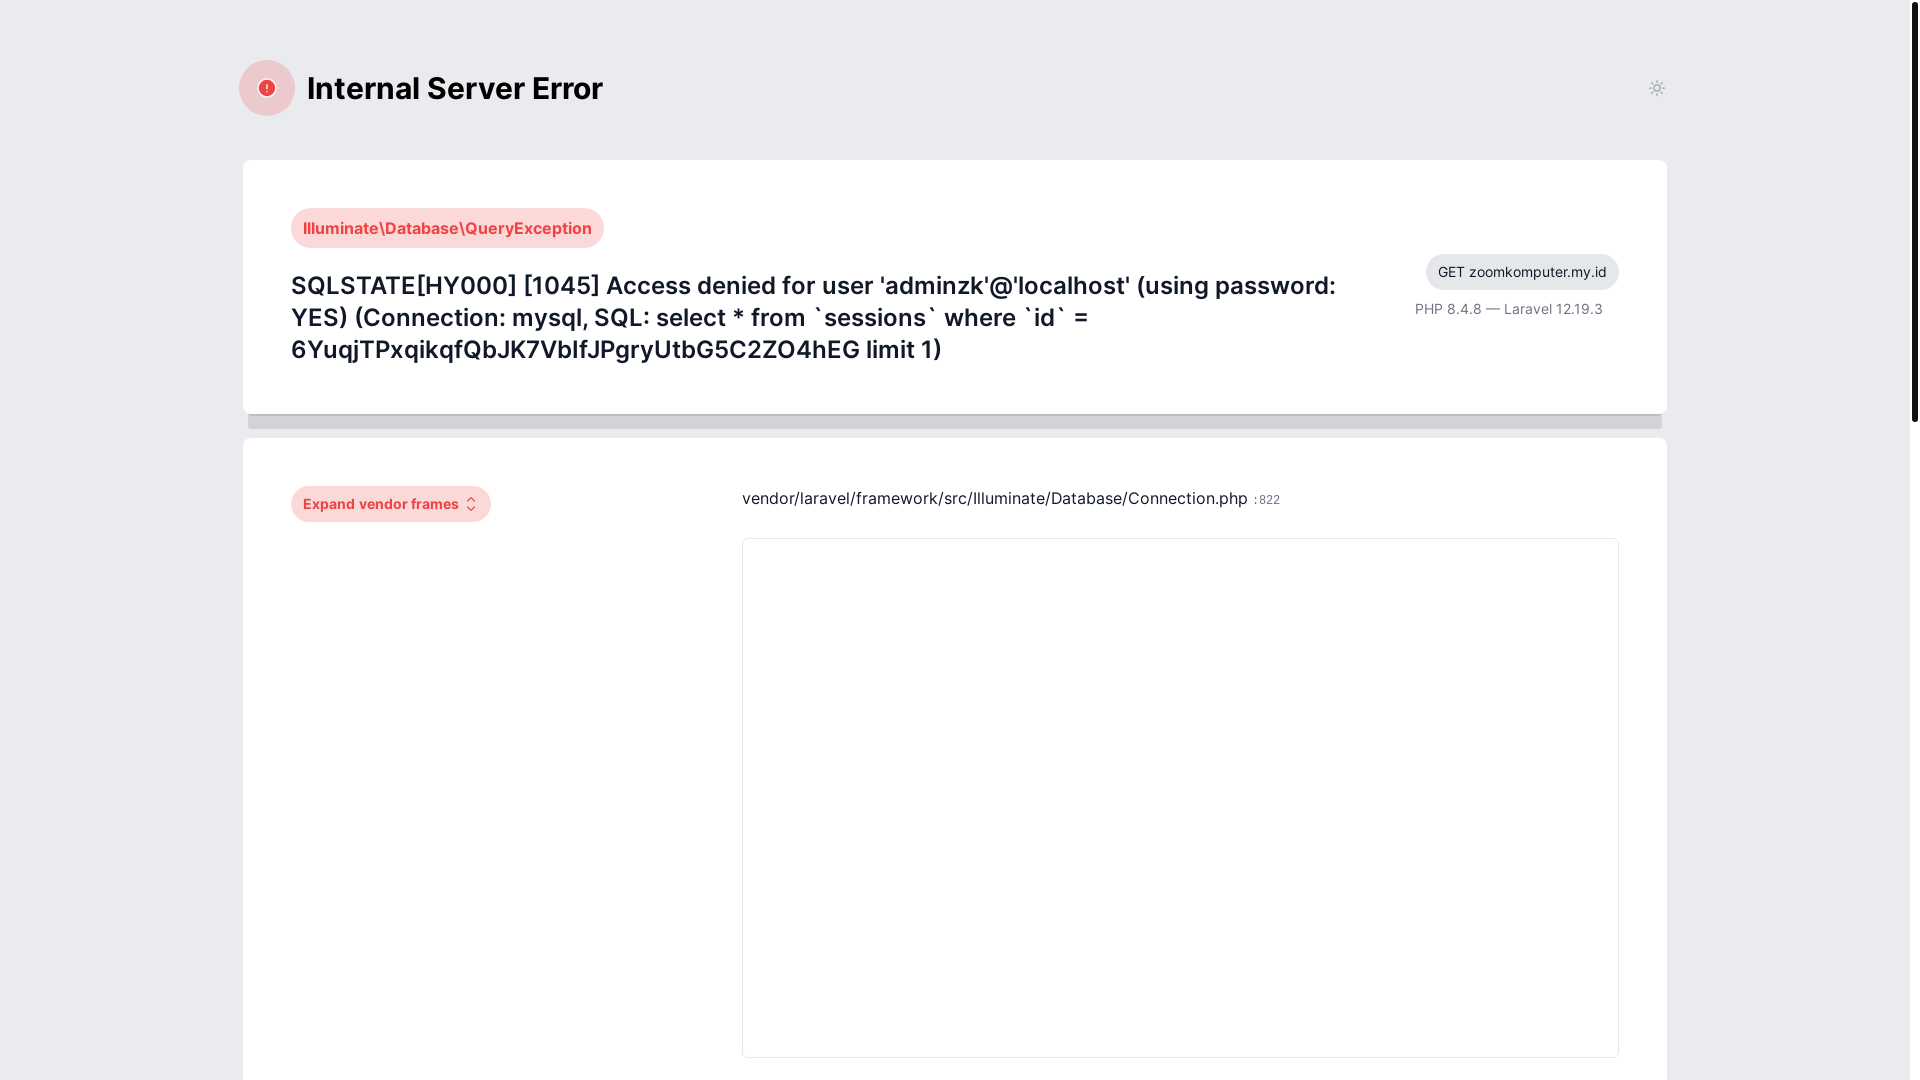
Task: Toggle the light/dark theme sun icon
Action: pyautogui.click(x=1656, y=88)
